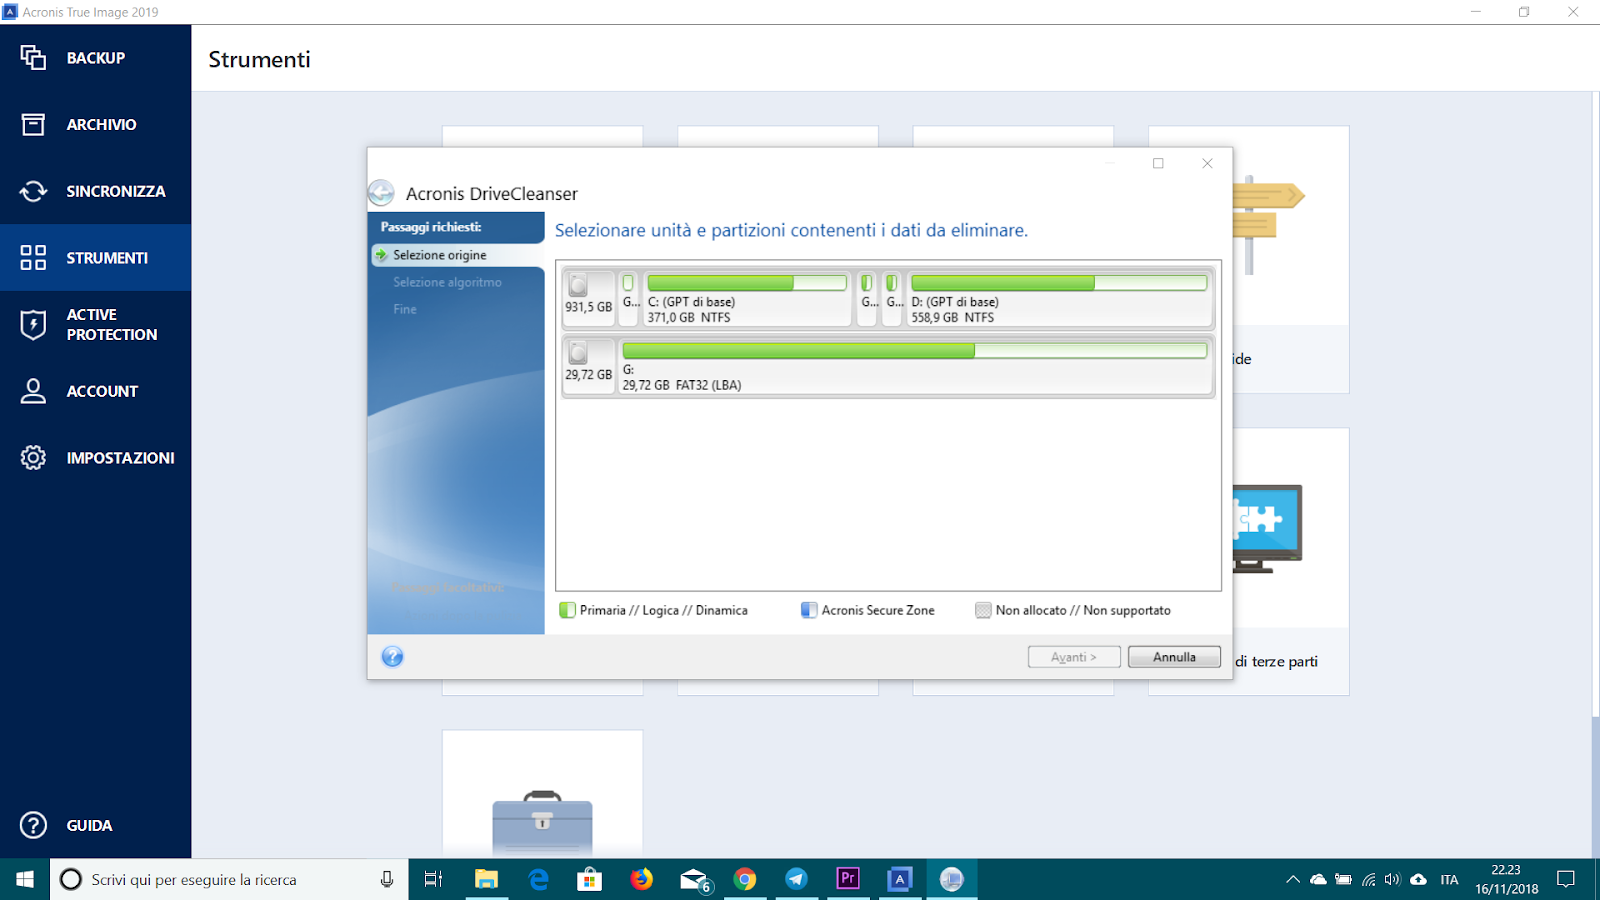Image resolution: width=1600 pixels, height=900 pixels.
Task: Click the toolbox tool card in Strumenti
Action: coord(542,793)
